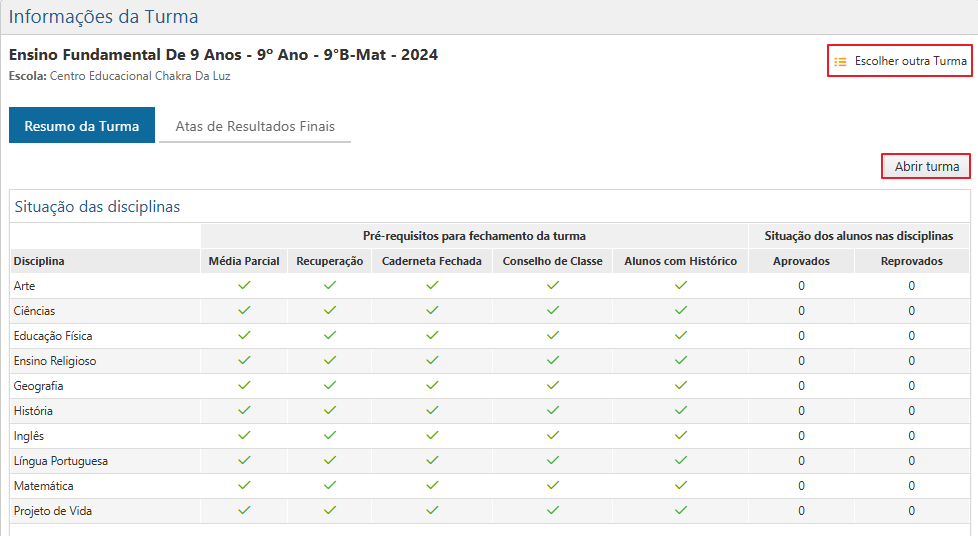The height and width of the screenshot is (536, 978).
Task: Click the Alunos com Histórico checkmark for Geografia
Action: coord(680,385)
